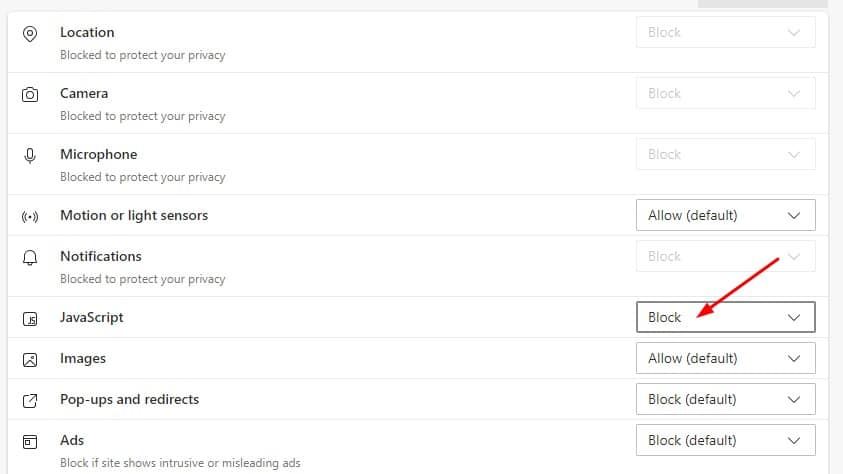843x474 pixels.
Task: Click the disabled Location Block dropdown
Action: click(x=725, y=32)
